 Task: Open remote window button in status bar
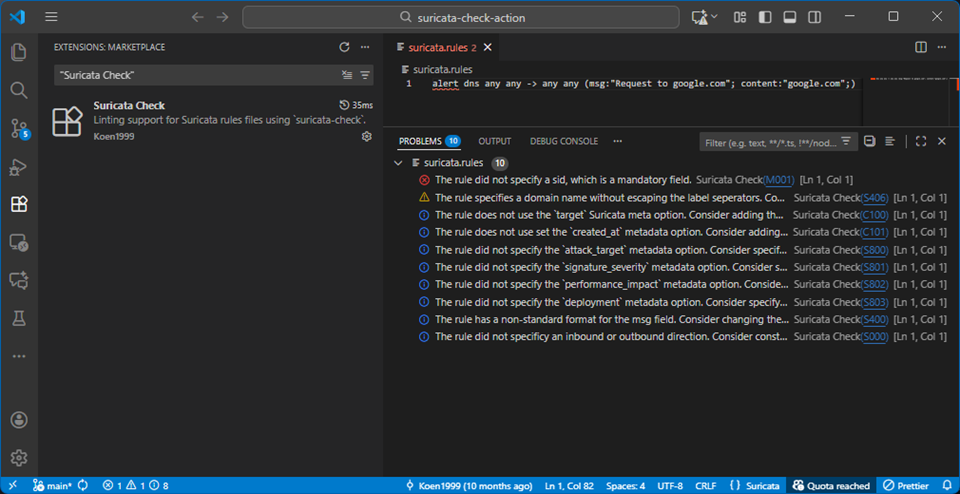pyautogui.click(x=13, y=485)
